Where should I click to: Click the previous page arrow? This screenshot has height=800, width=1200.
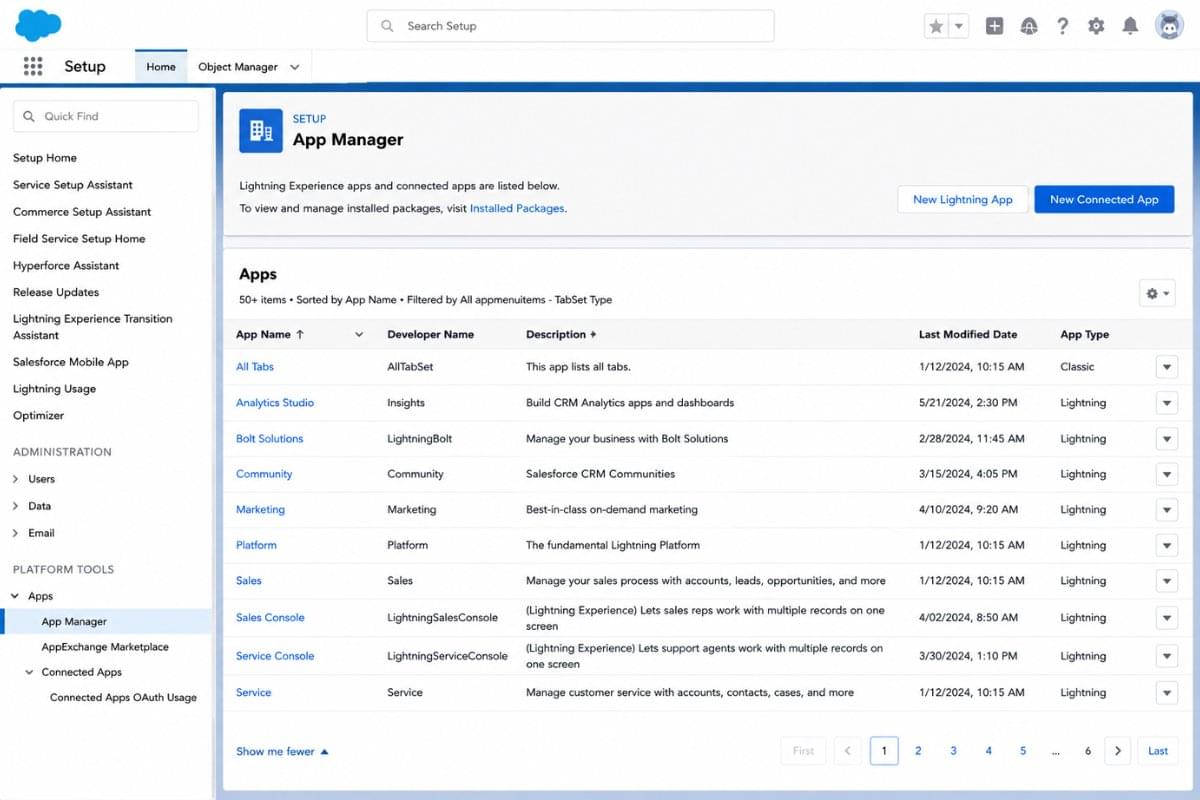click(x=848, y=751)
